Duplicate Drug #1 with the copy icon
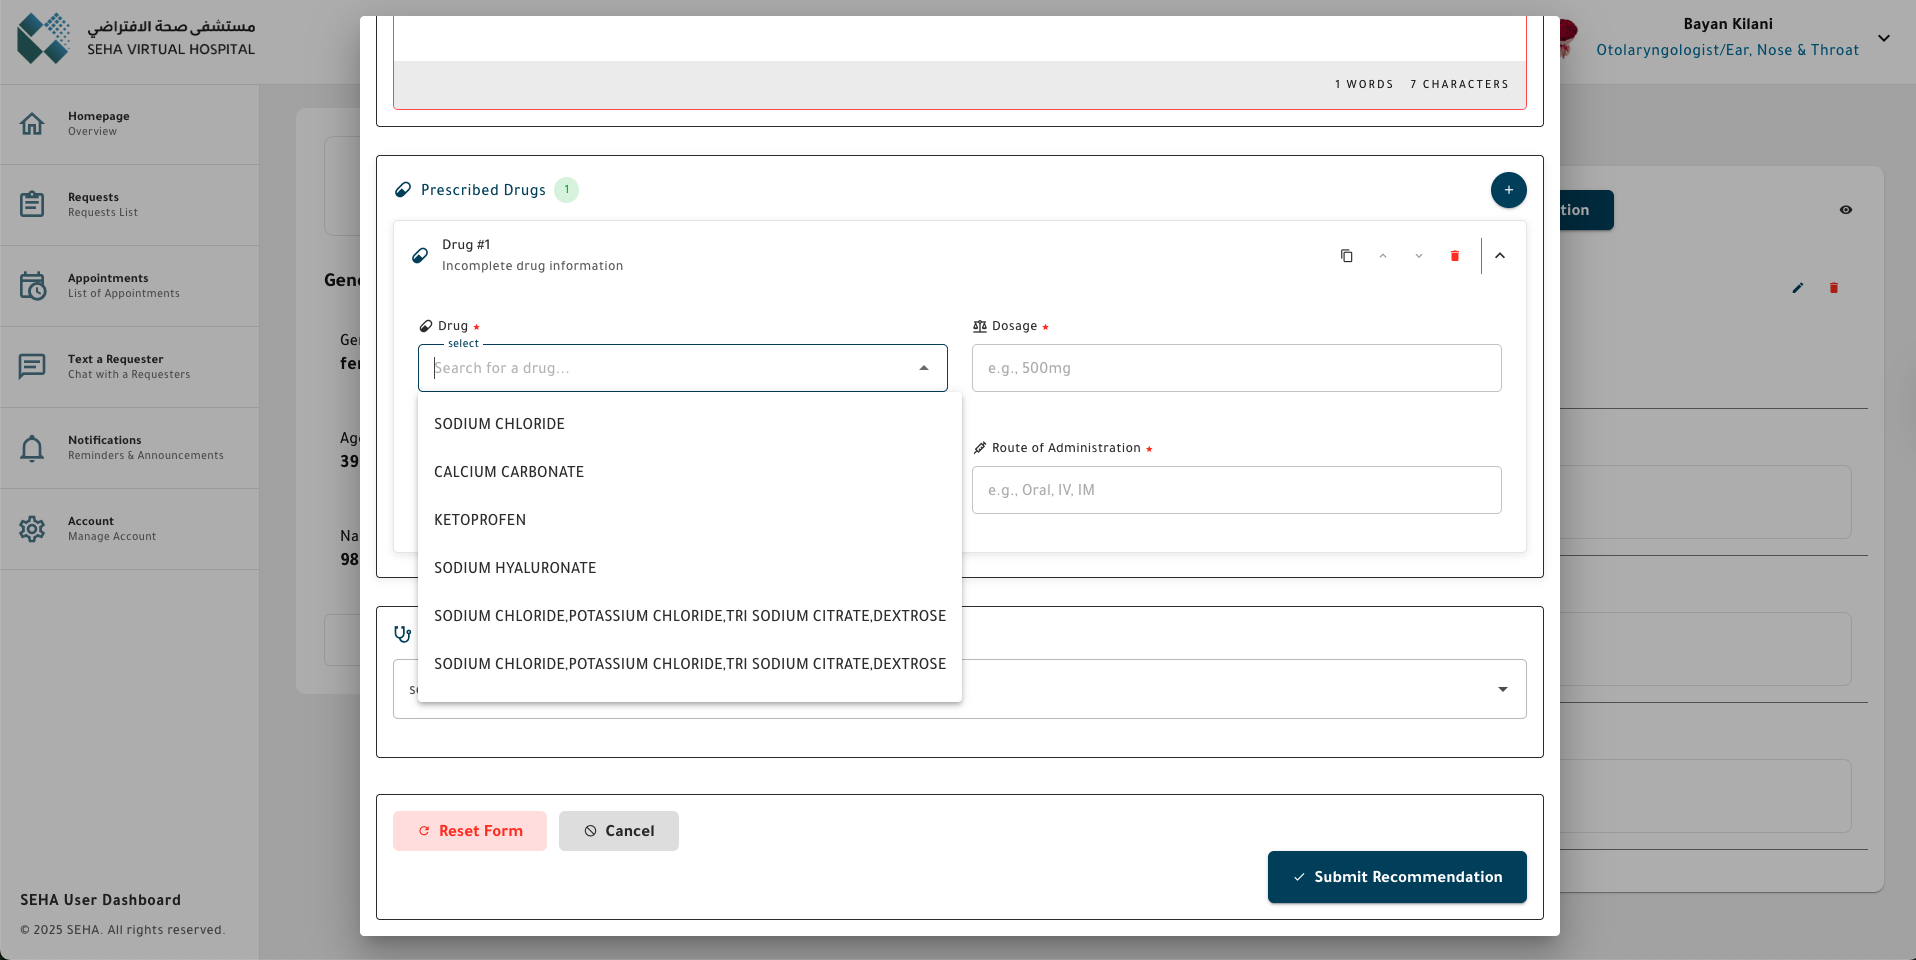 [1346, 256]
